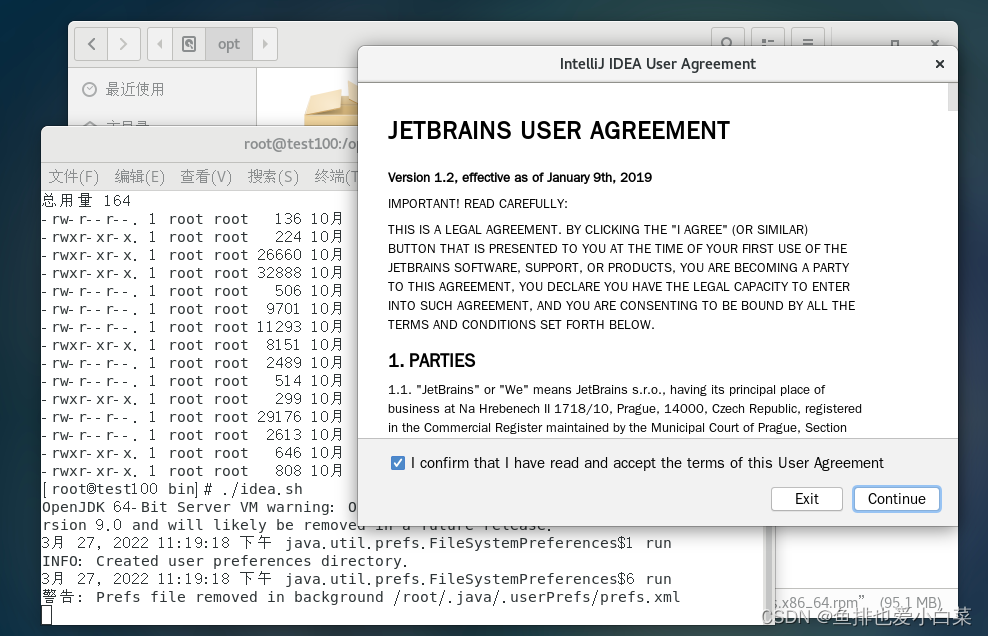The width and height of the screenshot is (988, 636).
Task: Go back in the file manager
Action: pos(91,44)
